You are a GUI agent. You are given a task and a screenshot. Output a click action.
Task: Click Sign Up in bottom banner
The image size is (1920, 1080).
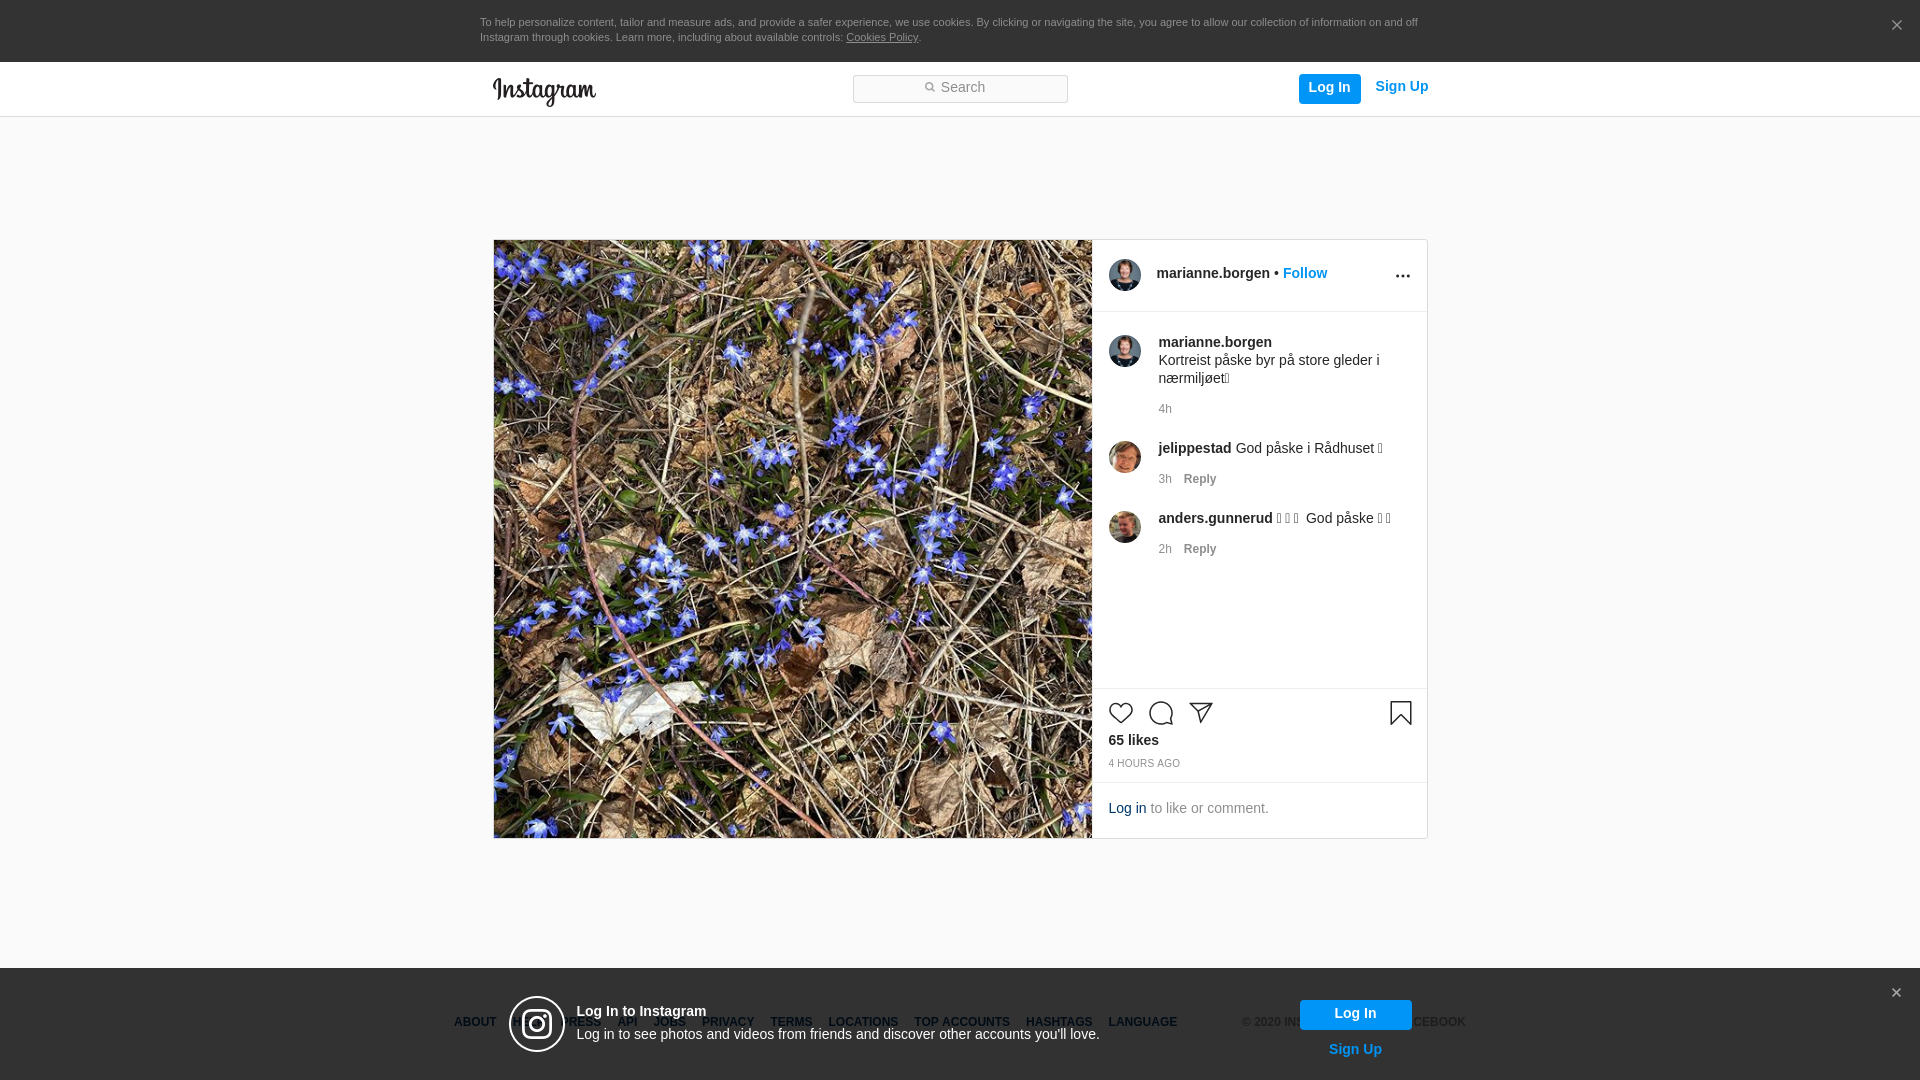1355,1049
